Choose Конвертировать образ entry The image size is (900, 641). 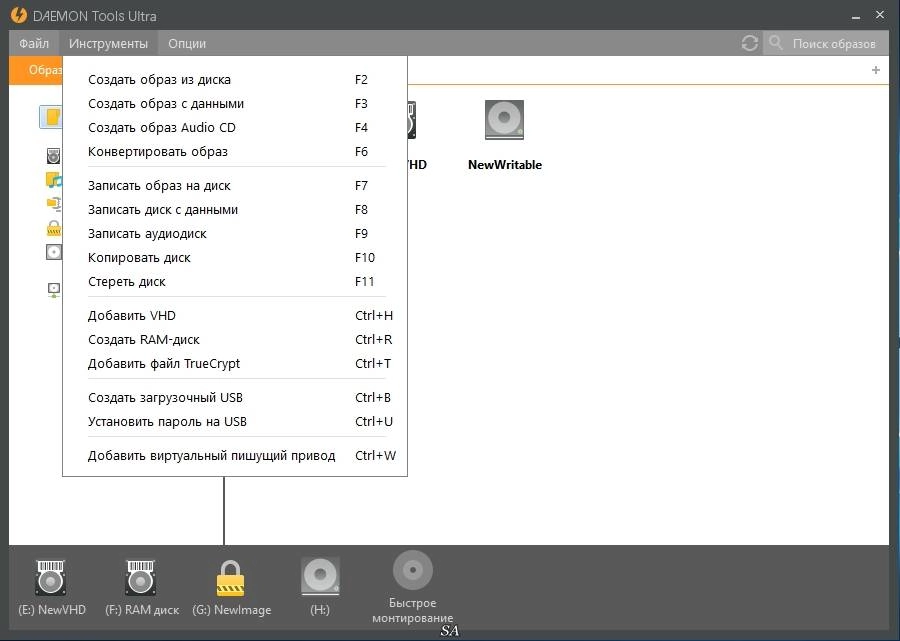(x=235, y=152)
